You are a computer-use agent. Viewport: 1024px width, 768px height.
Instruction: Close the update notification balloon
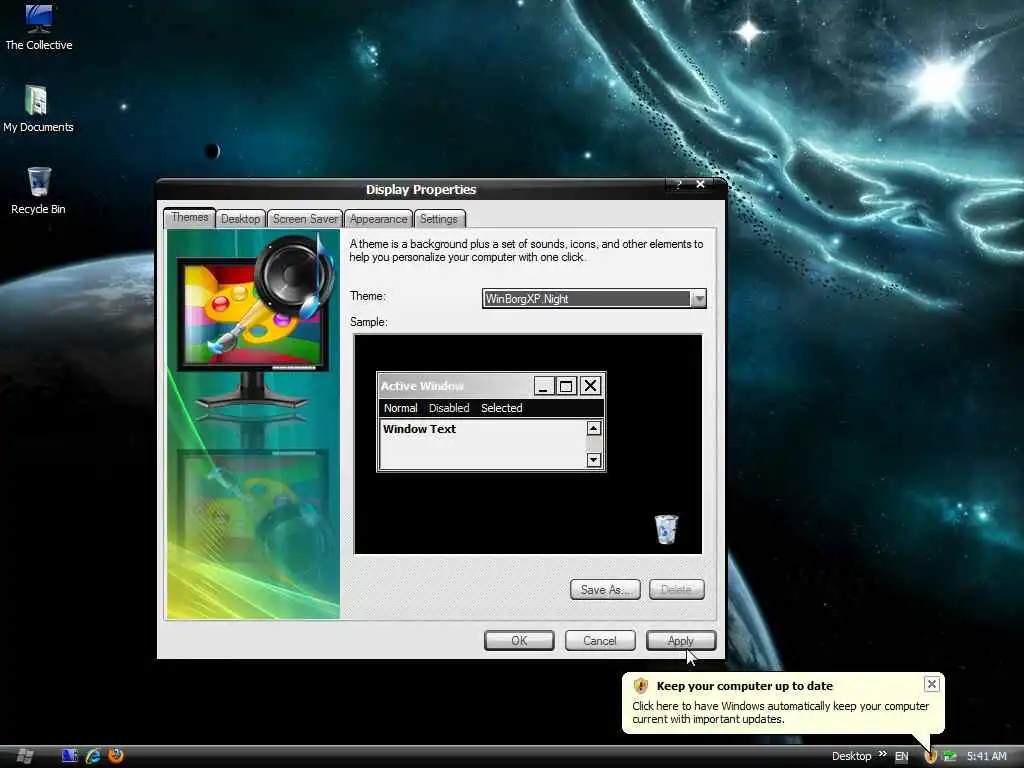coord(932,684)
